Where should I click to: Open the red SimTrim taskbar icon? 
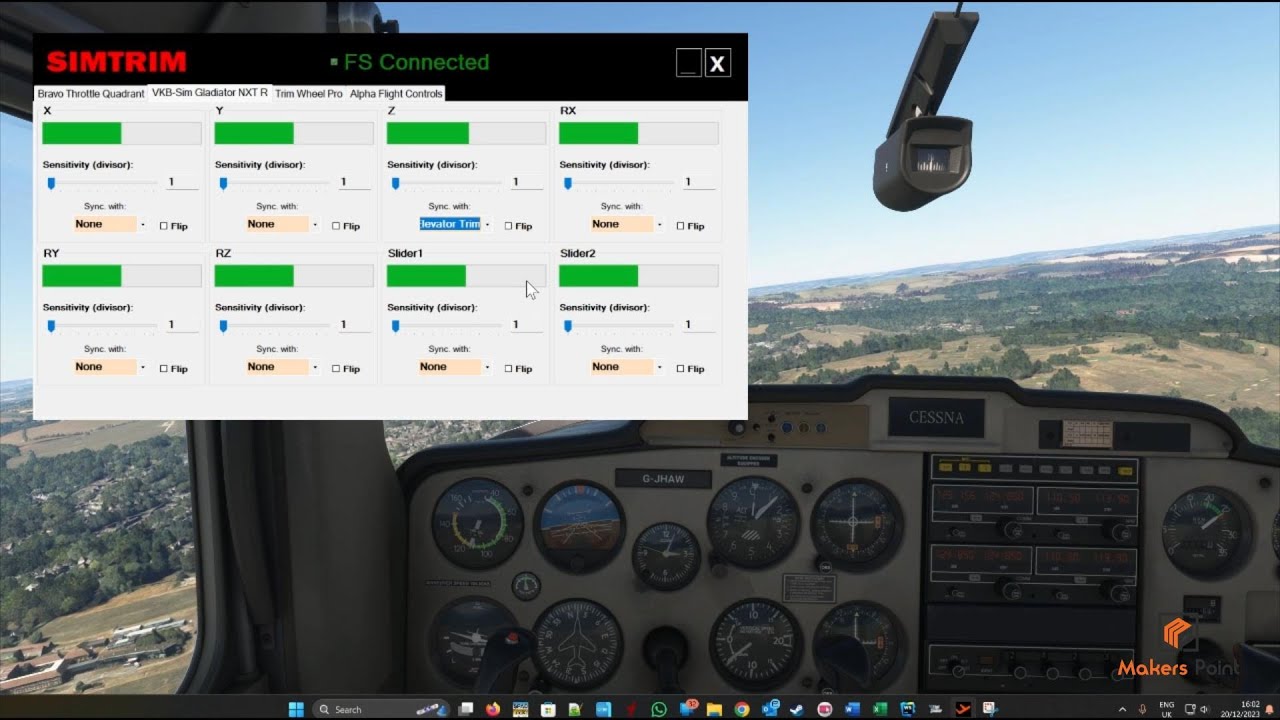[963, 709]
